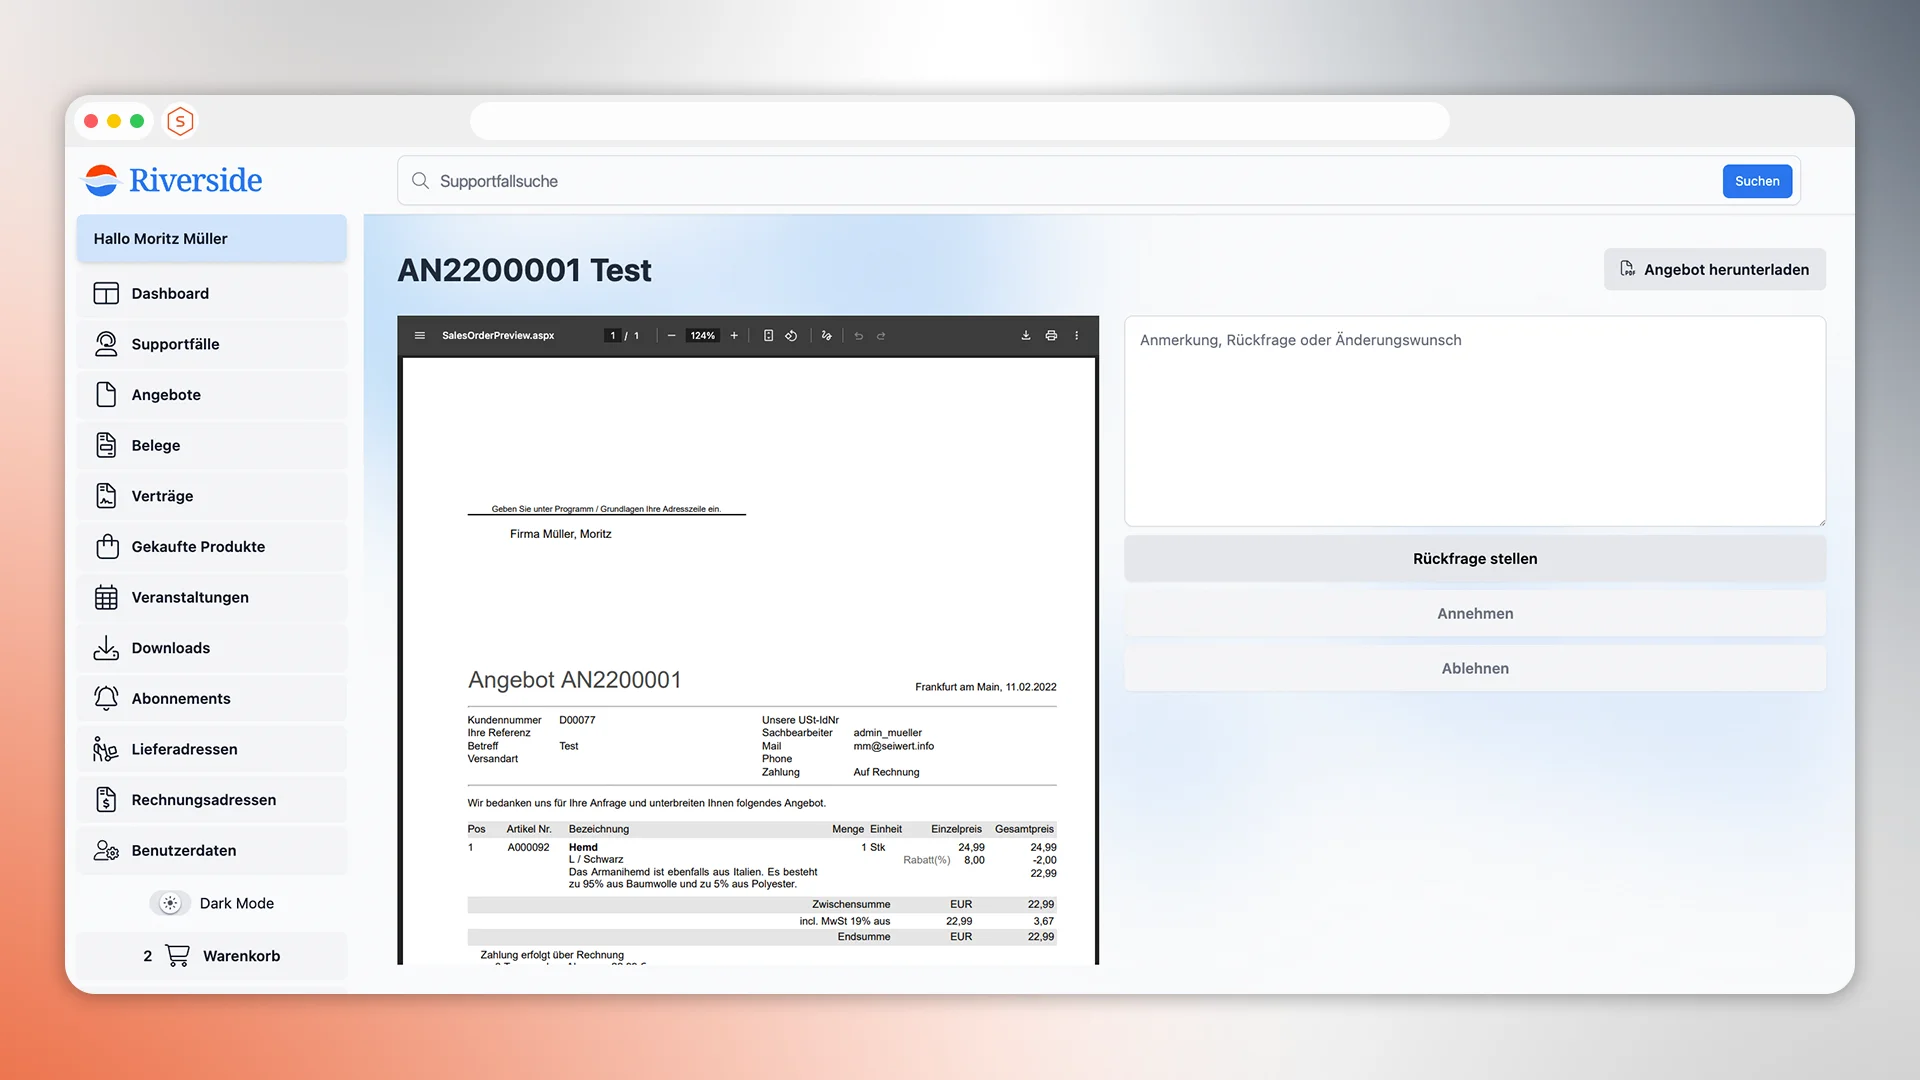
Task: Zoom in the PDF preview
Action: pos(734,336)
